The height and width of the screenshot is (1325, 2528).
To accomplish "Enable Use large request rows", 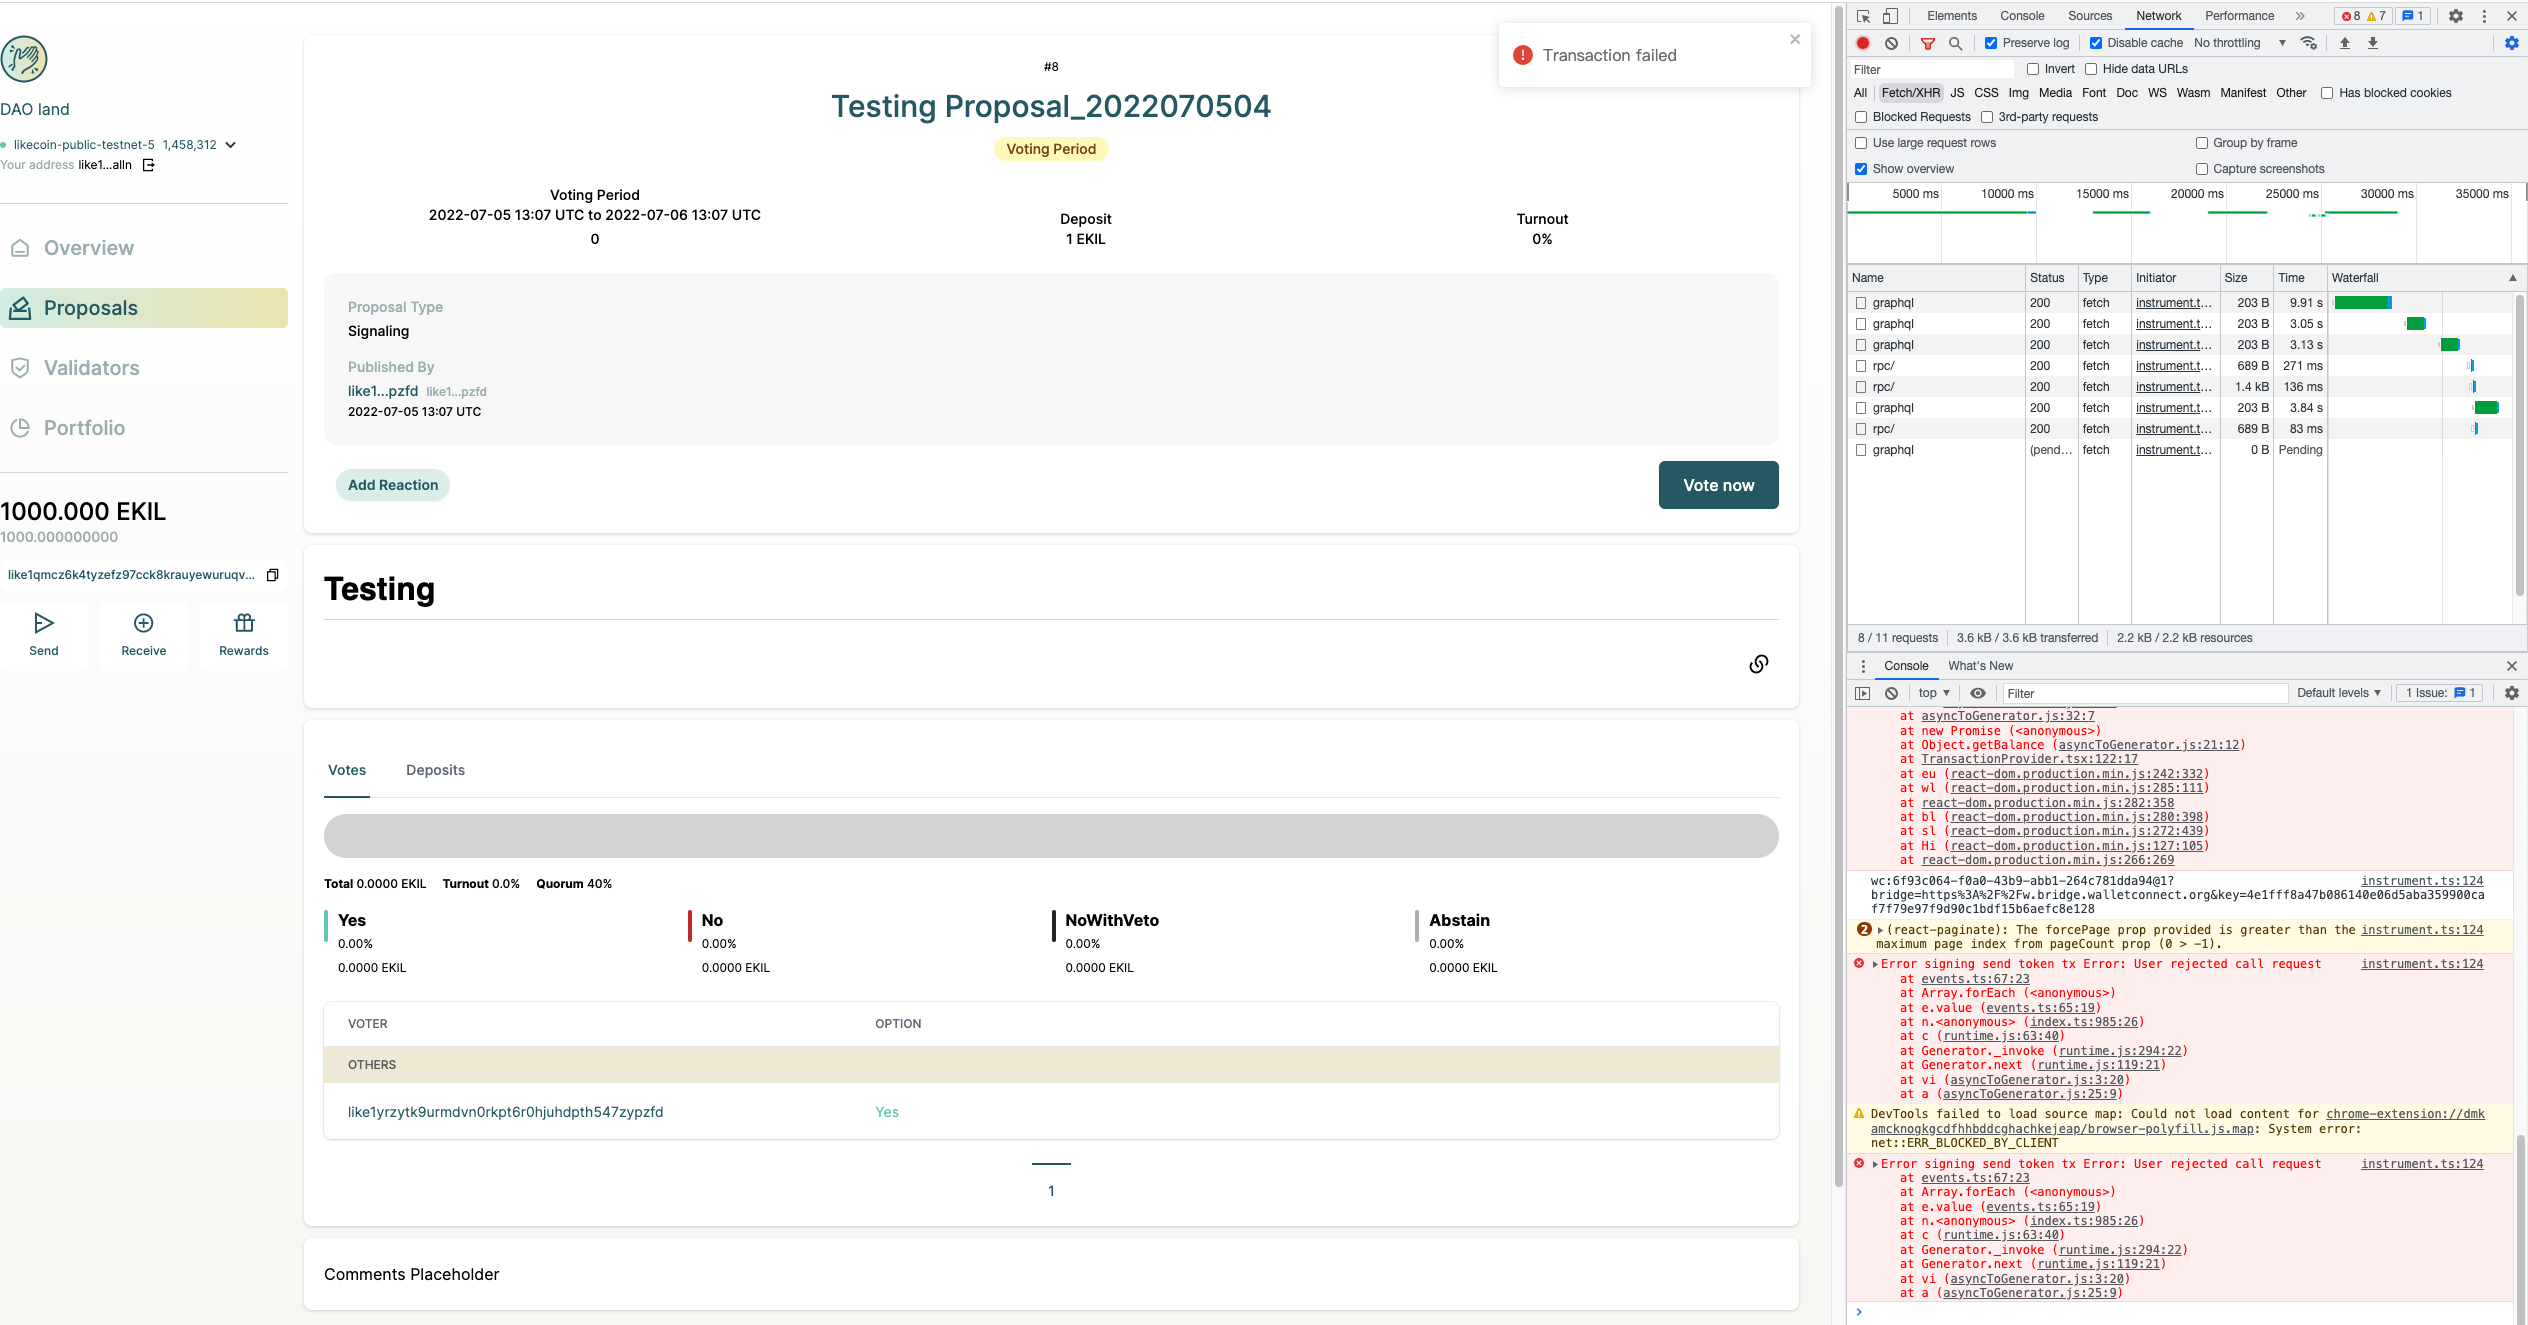I will (x=1861, y=143).
